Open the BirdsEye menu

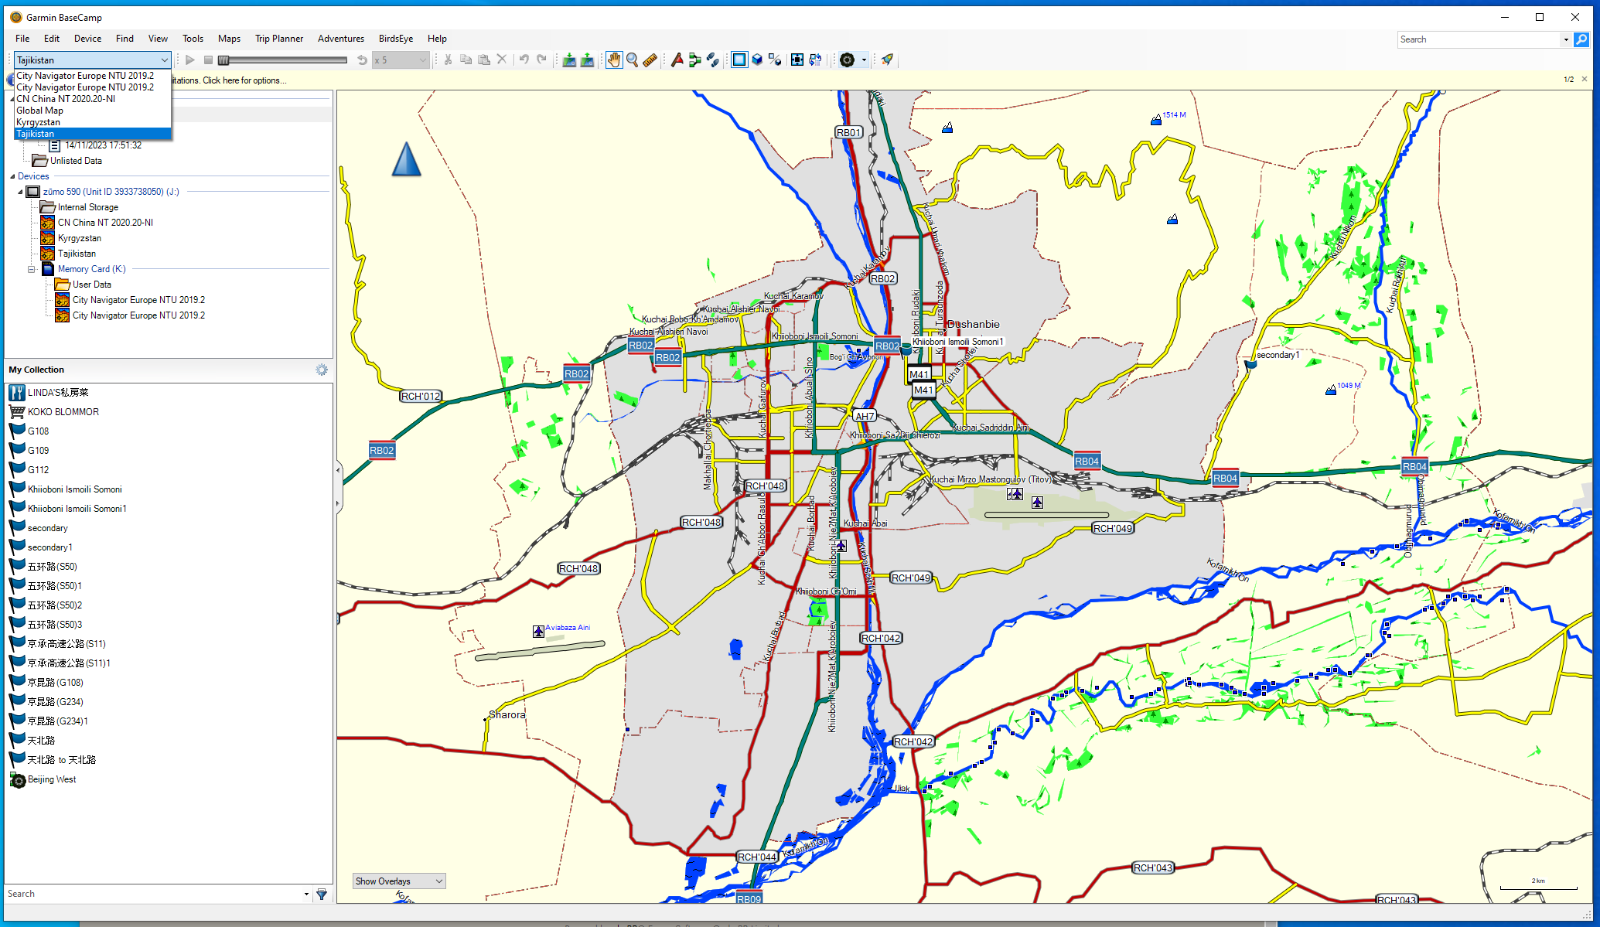(x=396, y=39)
